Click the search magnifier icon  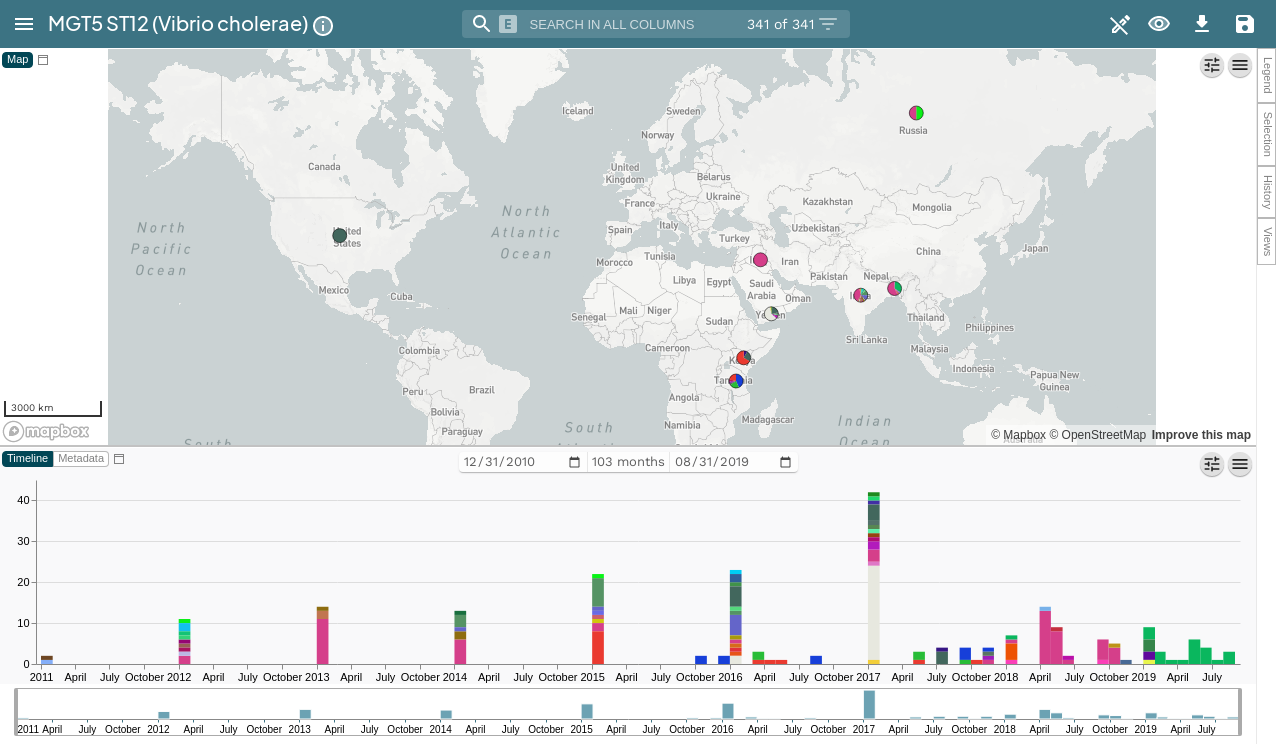click(481, 24)
